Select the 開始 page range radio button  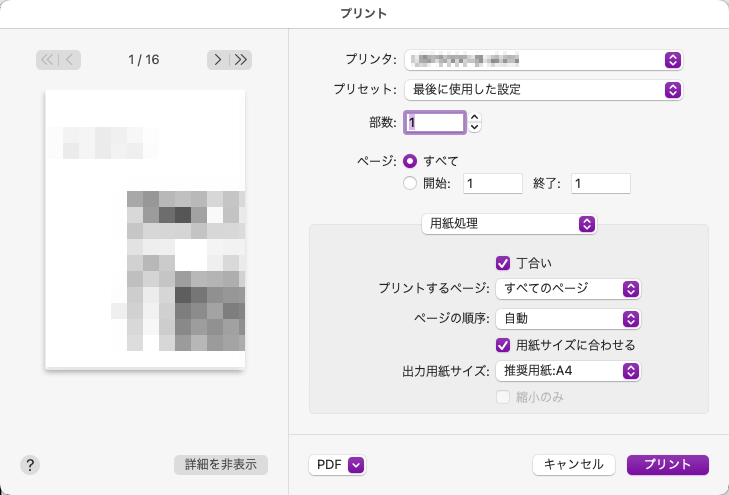[x=410, y=183]
